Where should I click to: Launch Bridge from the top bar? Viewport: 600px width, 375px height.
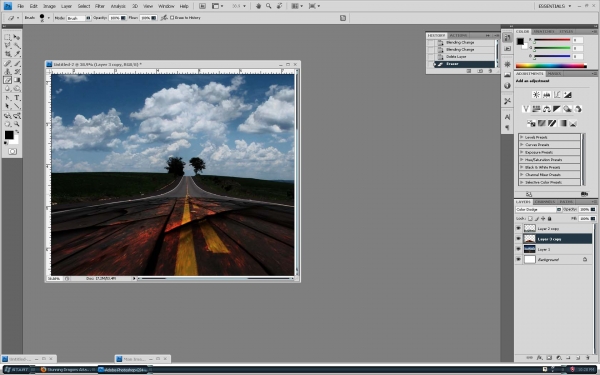202,6
